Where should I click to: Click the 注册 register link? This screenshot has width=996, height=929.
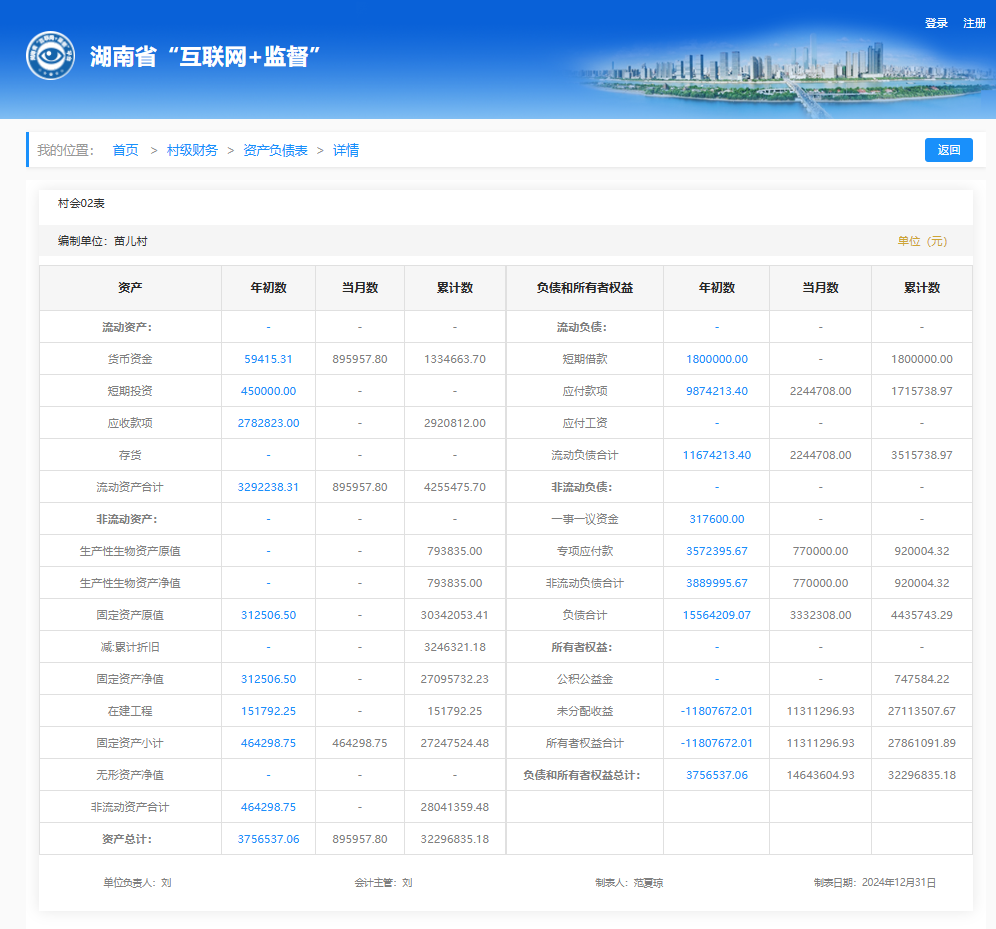click(x=974, y=23)
